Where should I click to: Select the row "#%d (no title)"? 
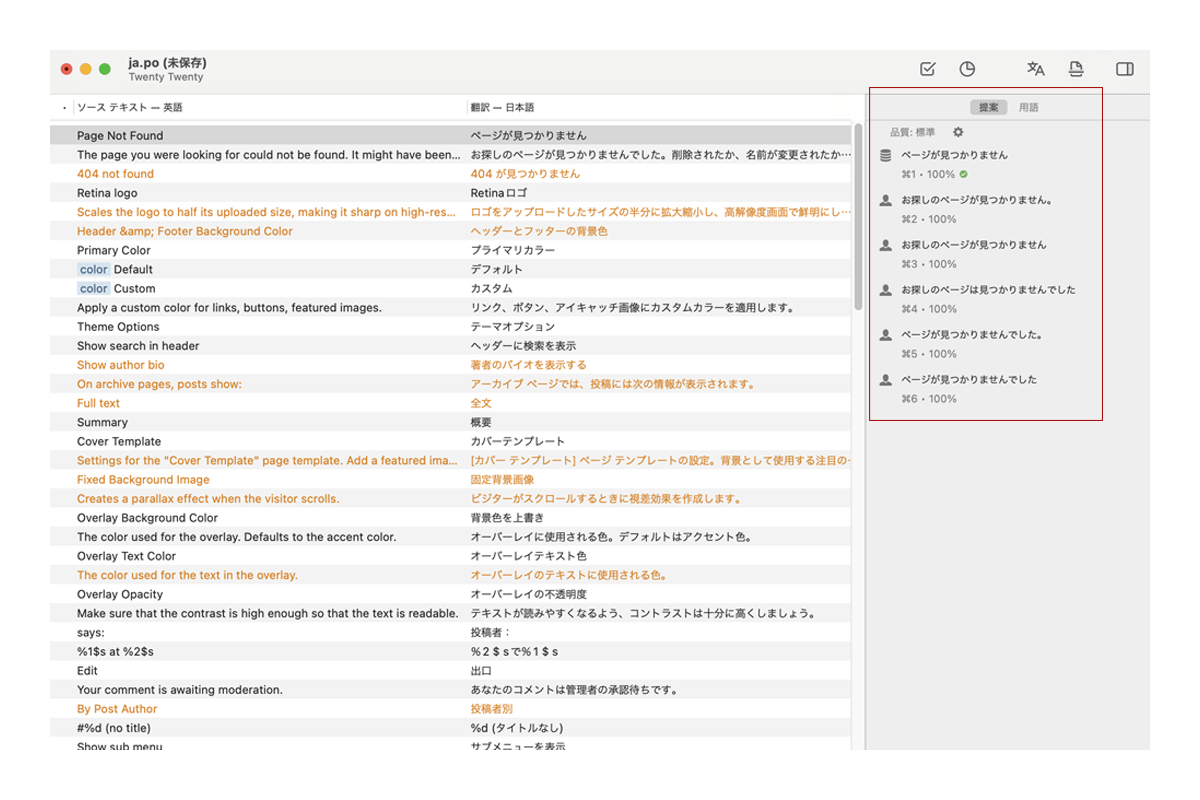click(x=451, y=728)
